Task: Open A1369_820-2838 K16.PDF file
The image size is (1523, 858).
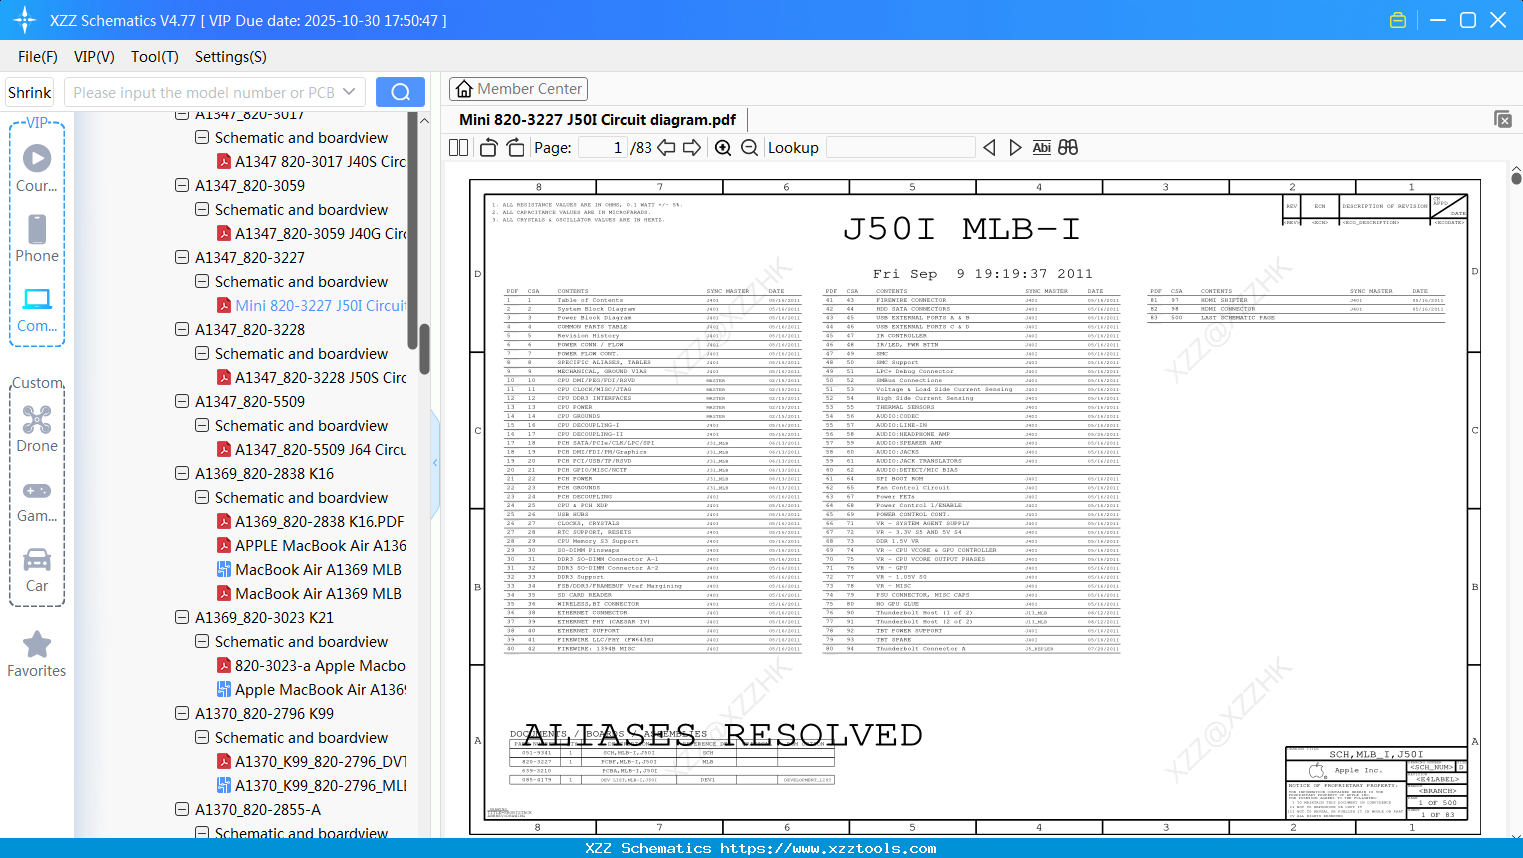Action: [x=311, y=522]
